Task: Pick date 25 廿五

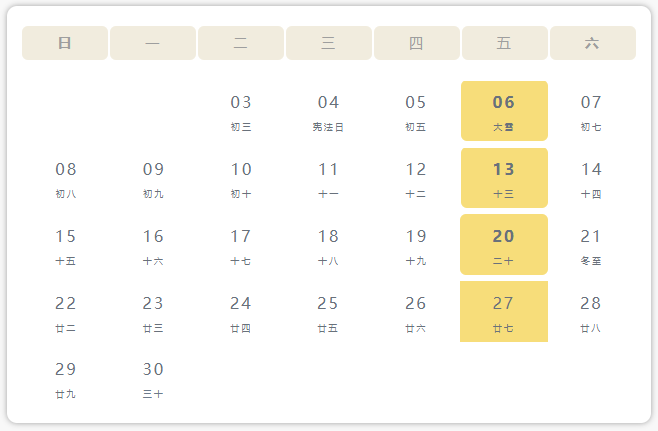Action: pos(328,311)
